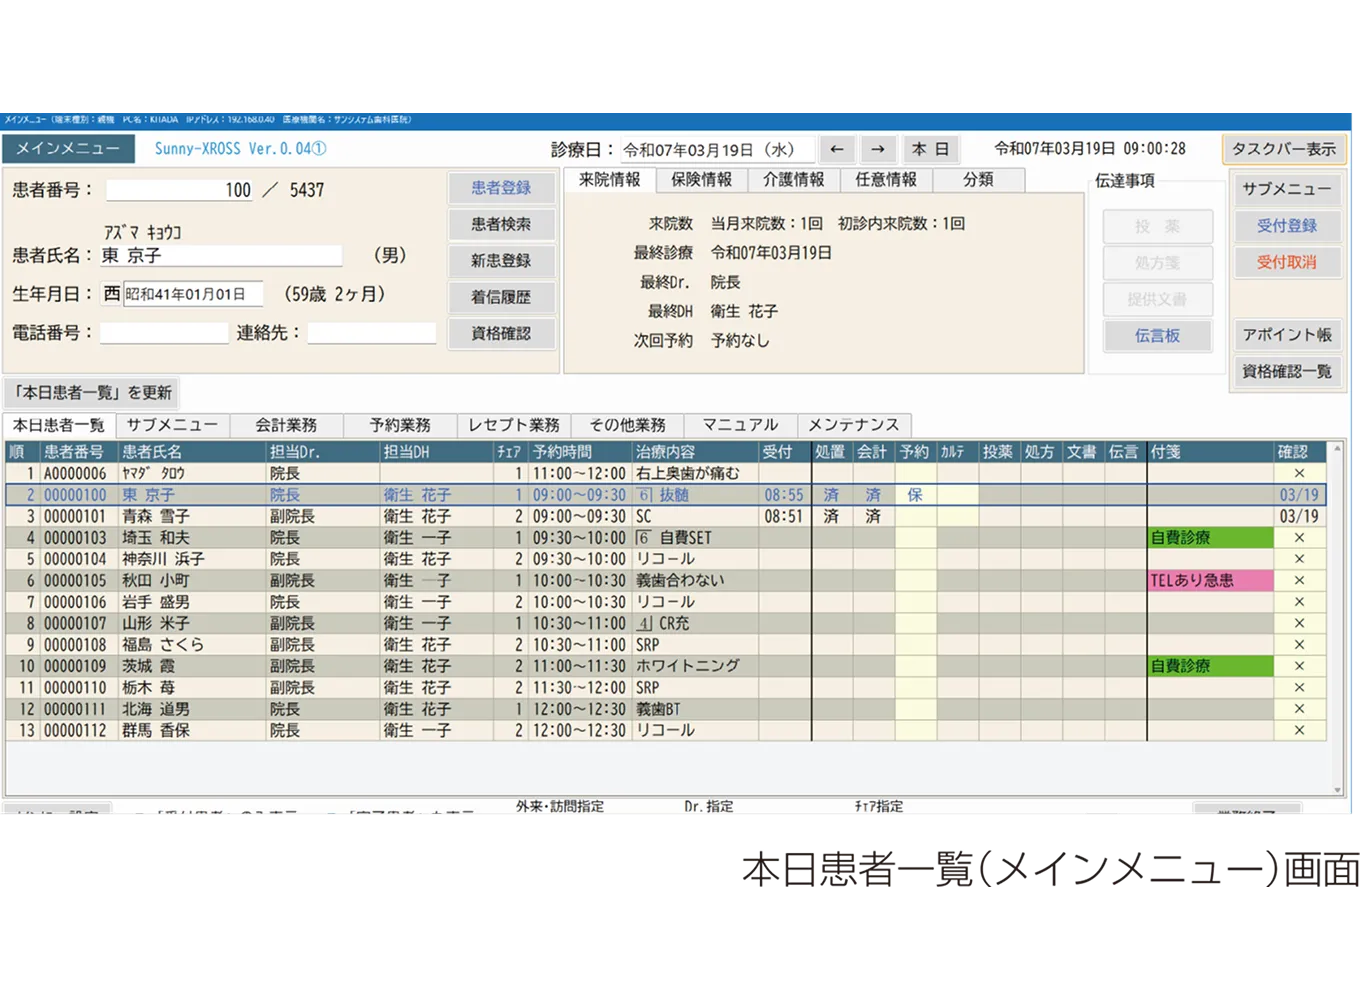Switch to 分類 tab

(x=978, y=180)
